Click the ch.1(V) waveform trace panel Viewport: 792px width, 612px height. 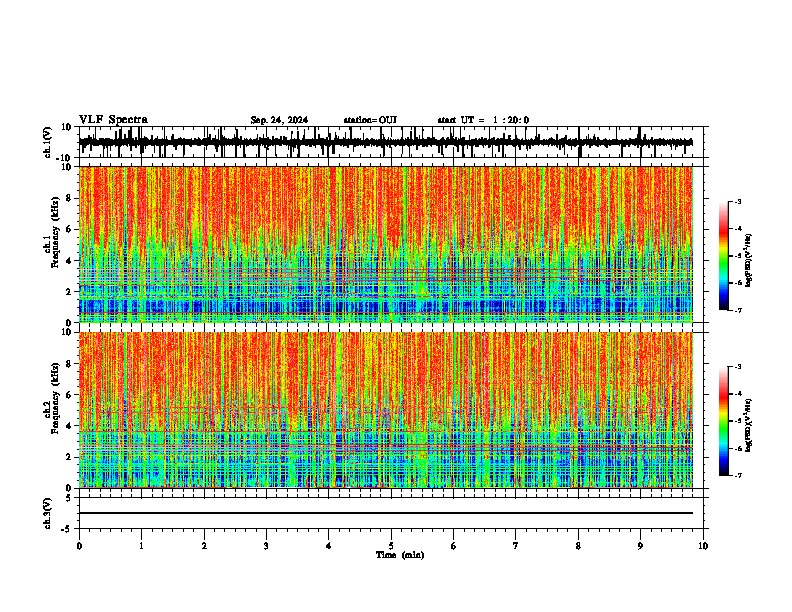[x=391, y=142]
